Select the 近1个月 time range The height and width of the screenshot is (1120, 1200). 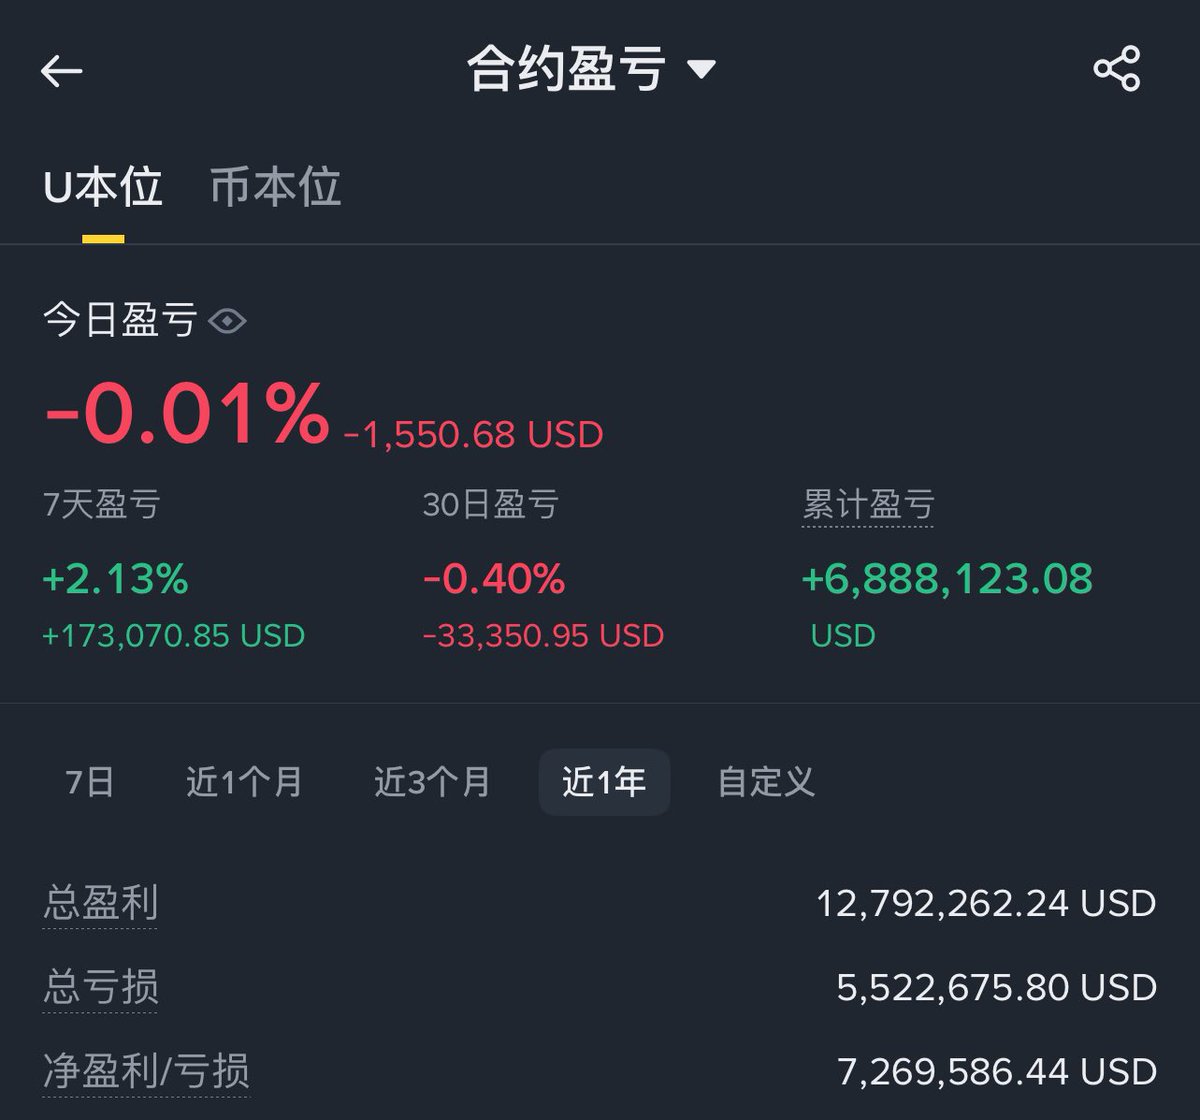click(244, 782)
